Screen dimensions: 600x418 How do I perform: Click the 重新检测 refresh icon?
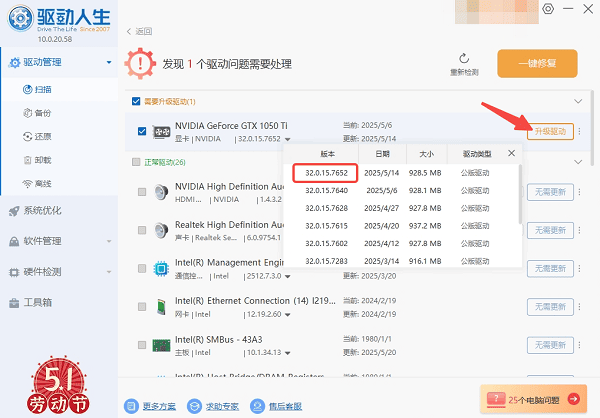pos(464,58)
